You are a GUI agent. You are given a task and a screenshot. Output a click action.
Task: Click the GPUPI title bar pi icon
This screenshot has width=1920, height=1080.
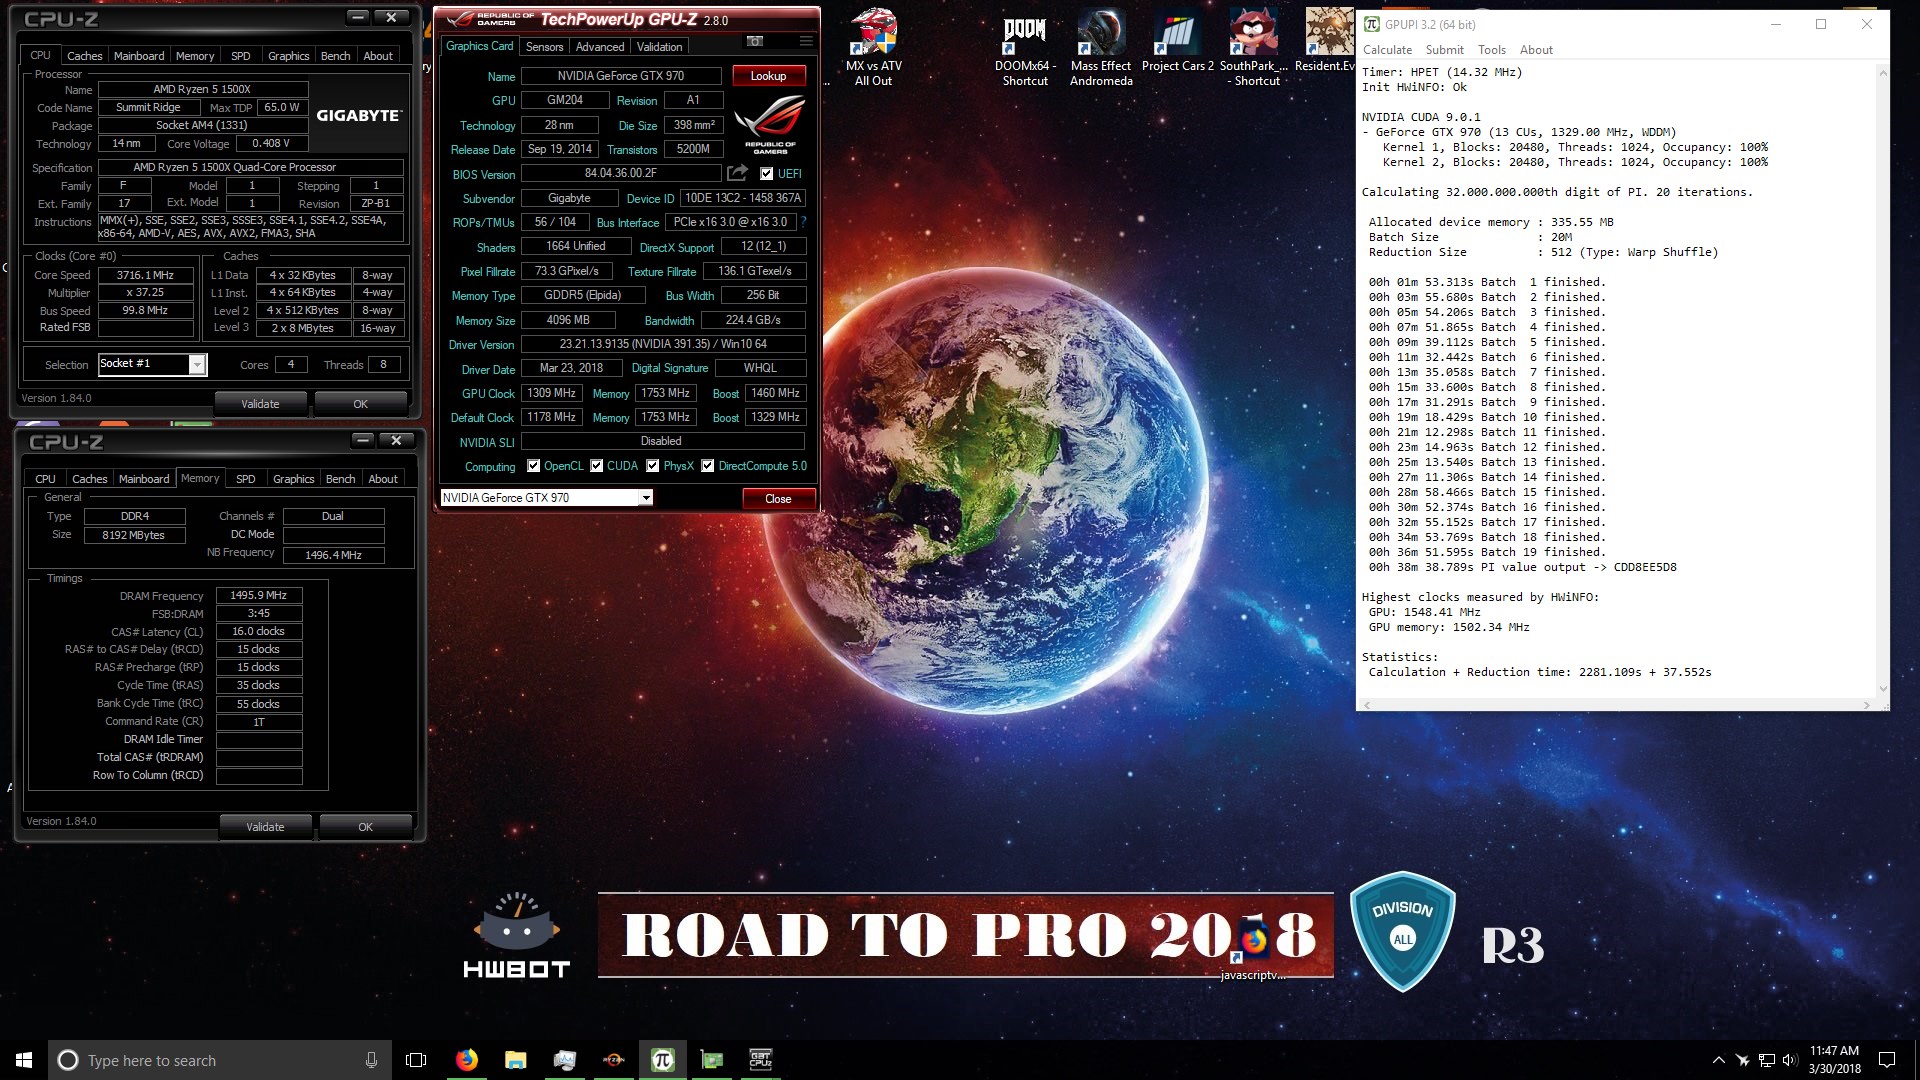1372,24
